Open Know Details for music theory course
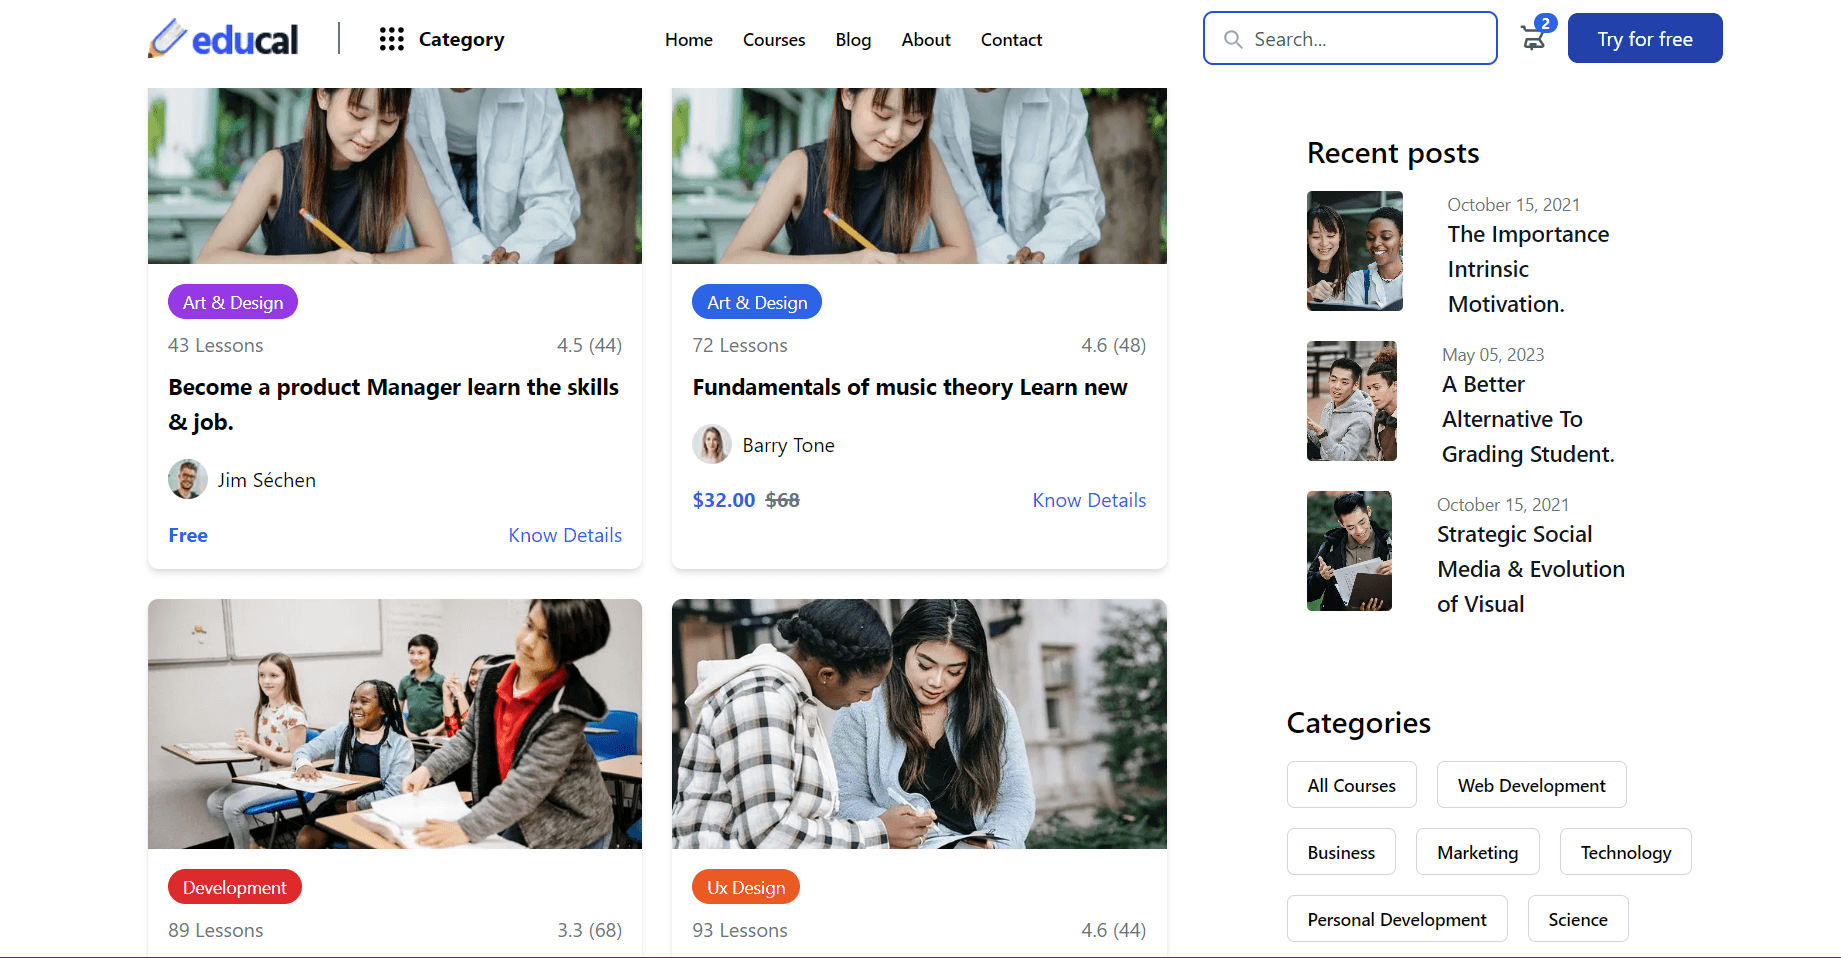The image size is (1841, 958). [x=1089, y=500]
